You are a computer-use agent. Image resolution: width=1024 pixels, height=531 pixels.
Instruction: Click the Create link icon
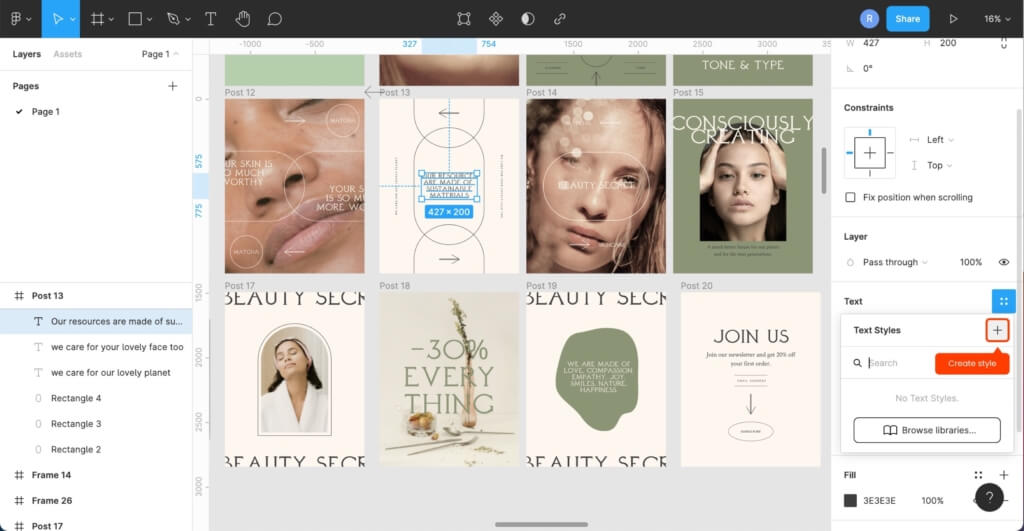point(560,19)
